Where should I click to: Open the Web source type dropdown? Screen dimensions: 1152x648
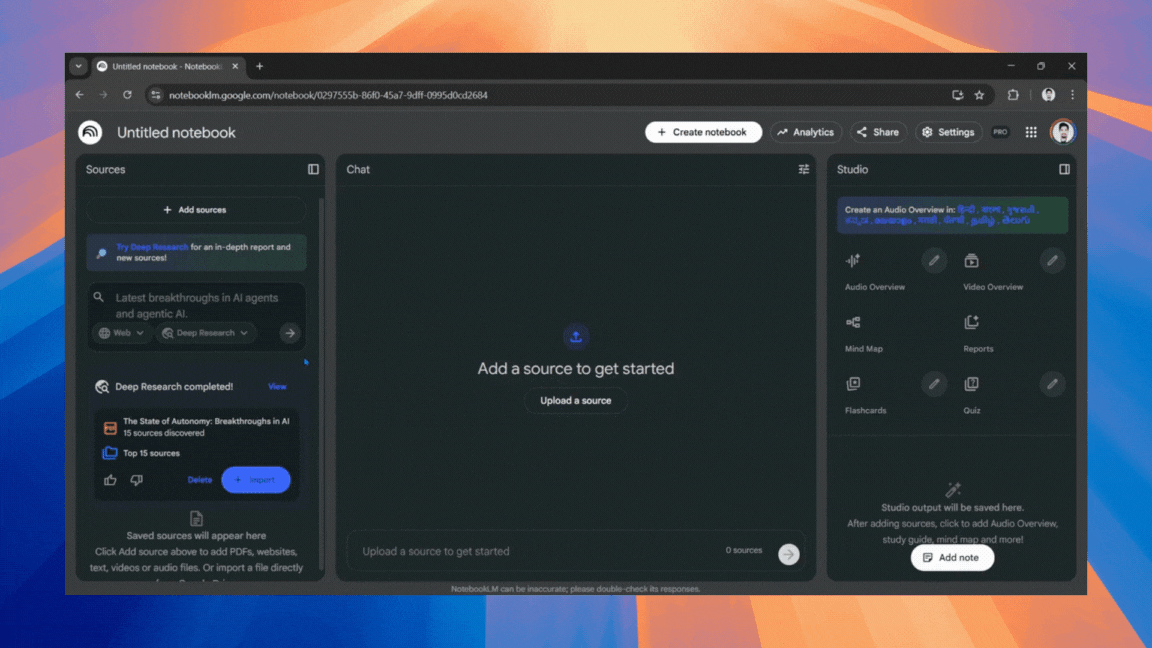click(x=121, y=333)
